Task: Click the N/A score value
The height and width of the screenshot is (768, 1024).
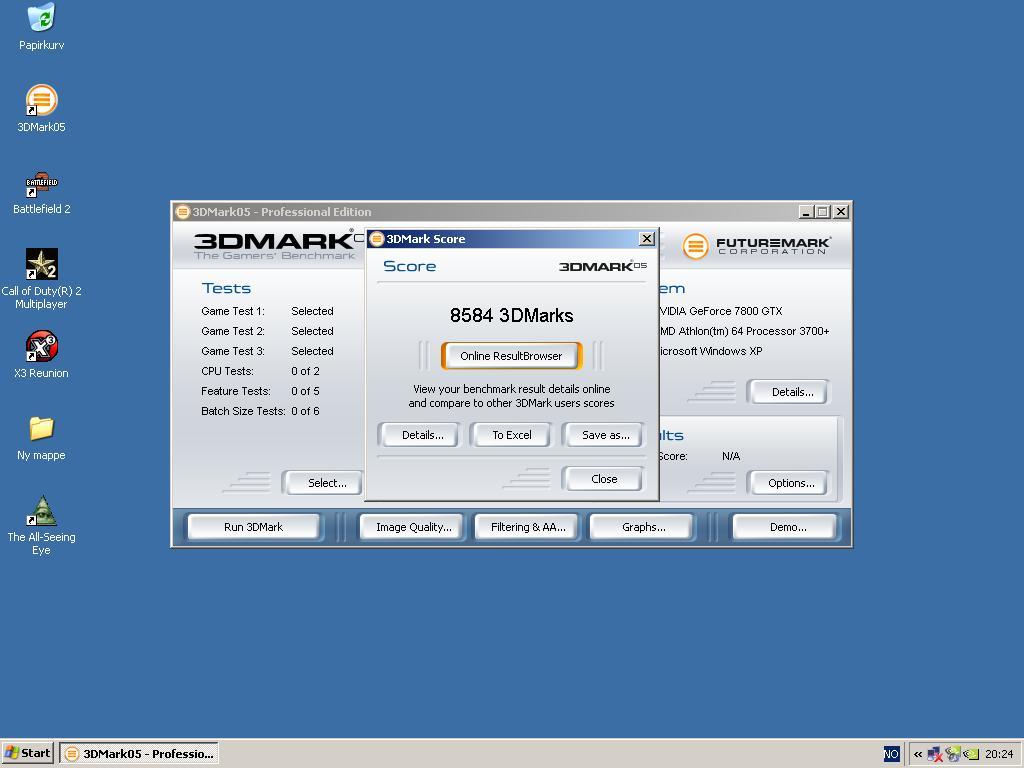Action: (x=731, y=456)
